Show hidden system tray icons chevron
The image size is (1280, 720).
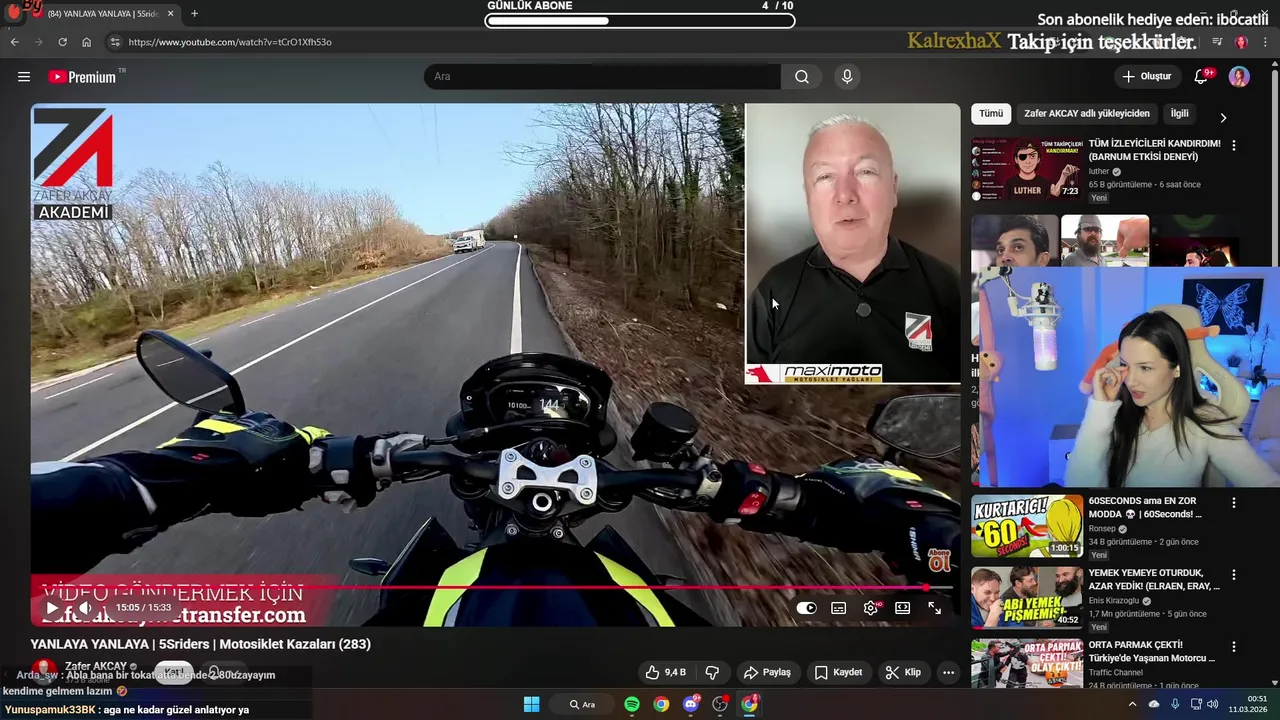pyautogui.click(x=1132, y=704)
